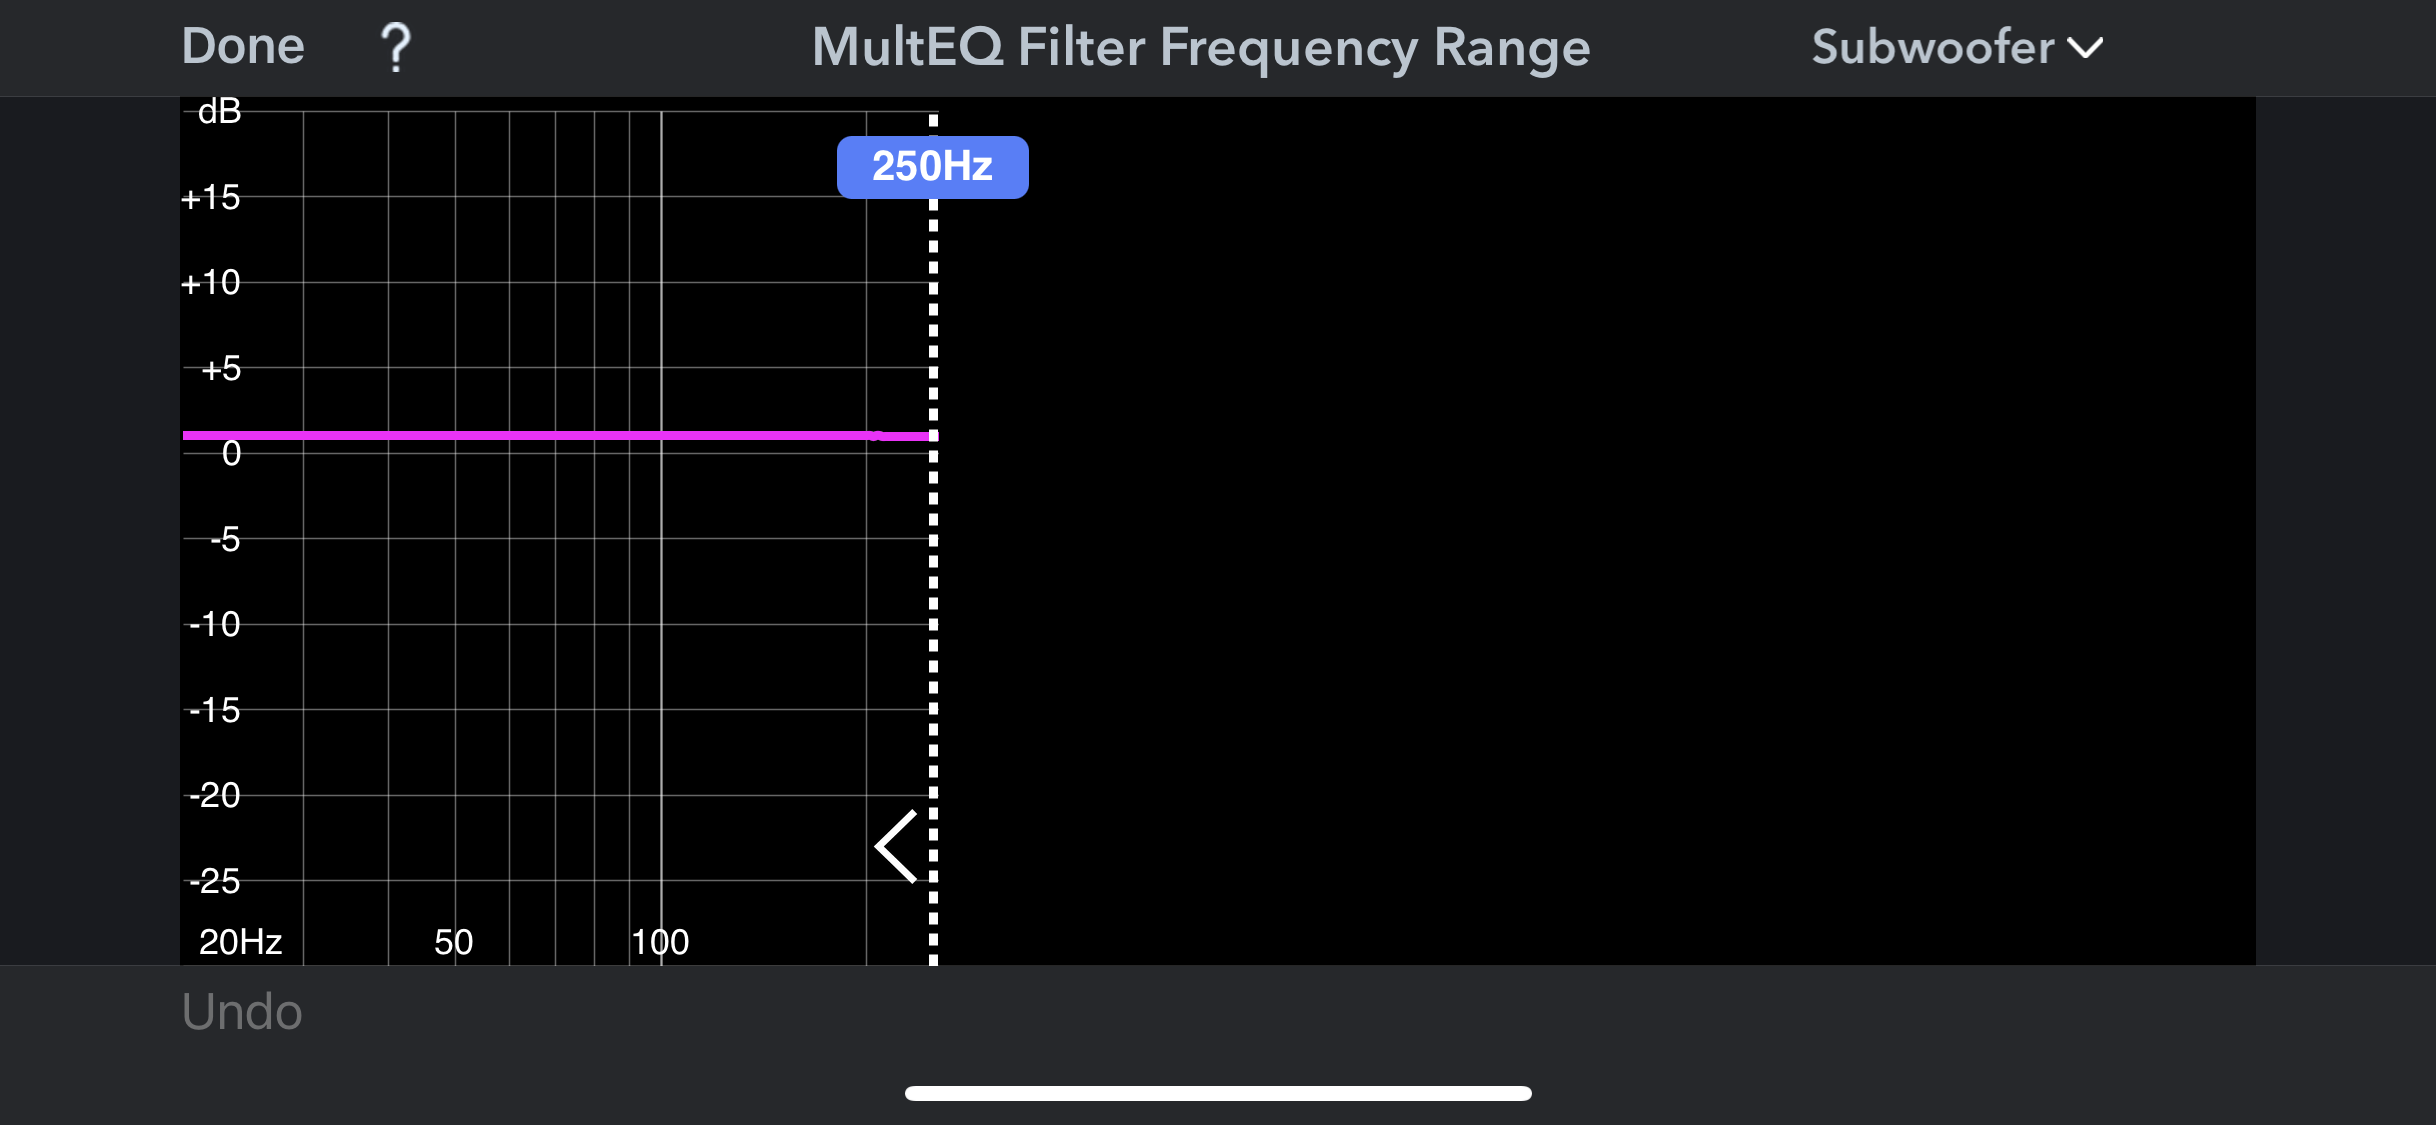
Task: Tap the left arrow beside the dotted line
Action: pyautogui.click(x=897, y=846)
